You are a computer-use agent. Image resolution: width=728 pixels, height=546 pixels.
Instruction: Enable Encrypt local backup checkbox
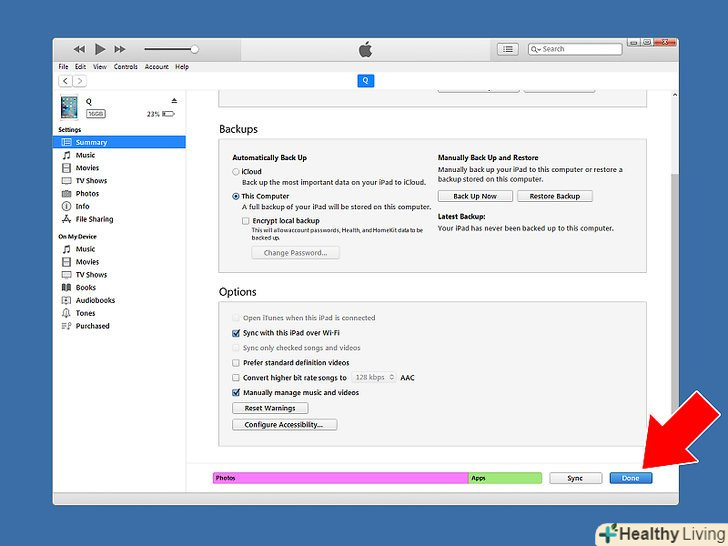[x=246, y=221]
